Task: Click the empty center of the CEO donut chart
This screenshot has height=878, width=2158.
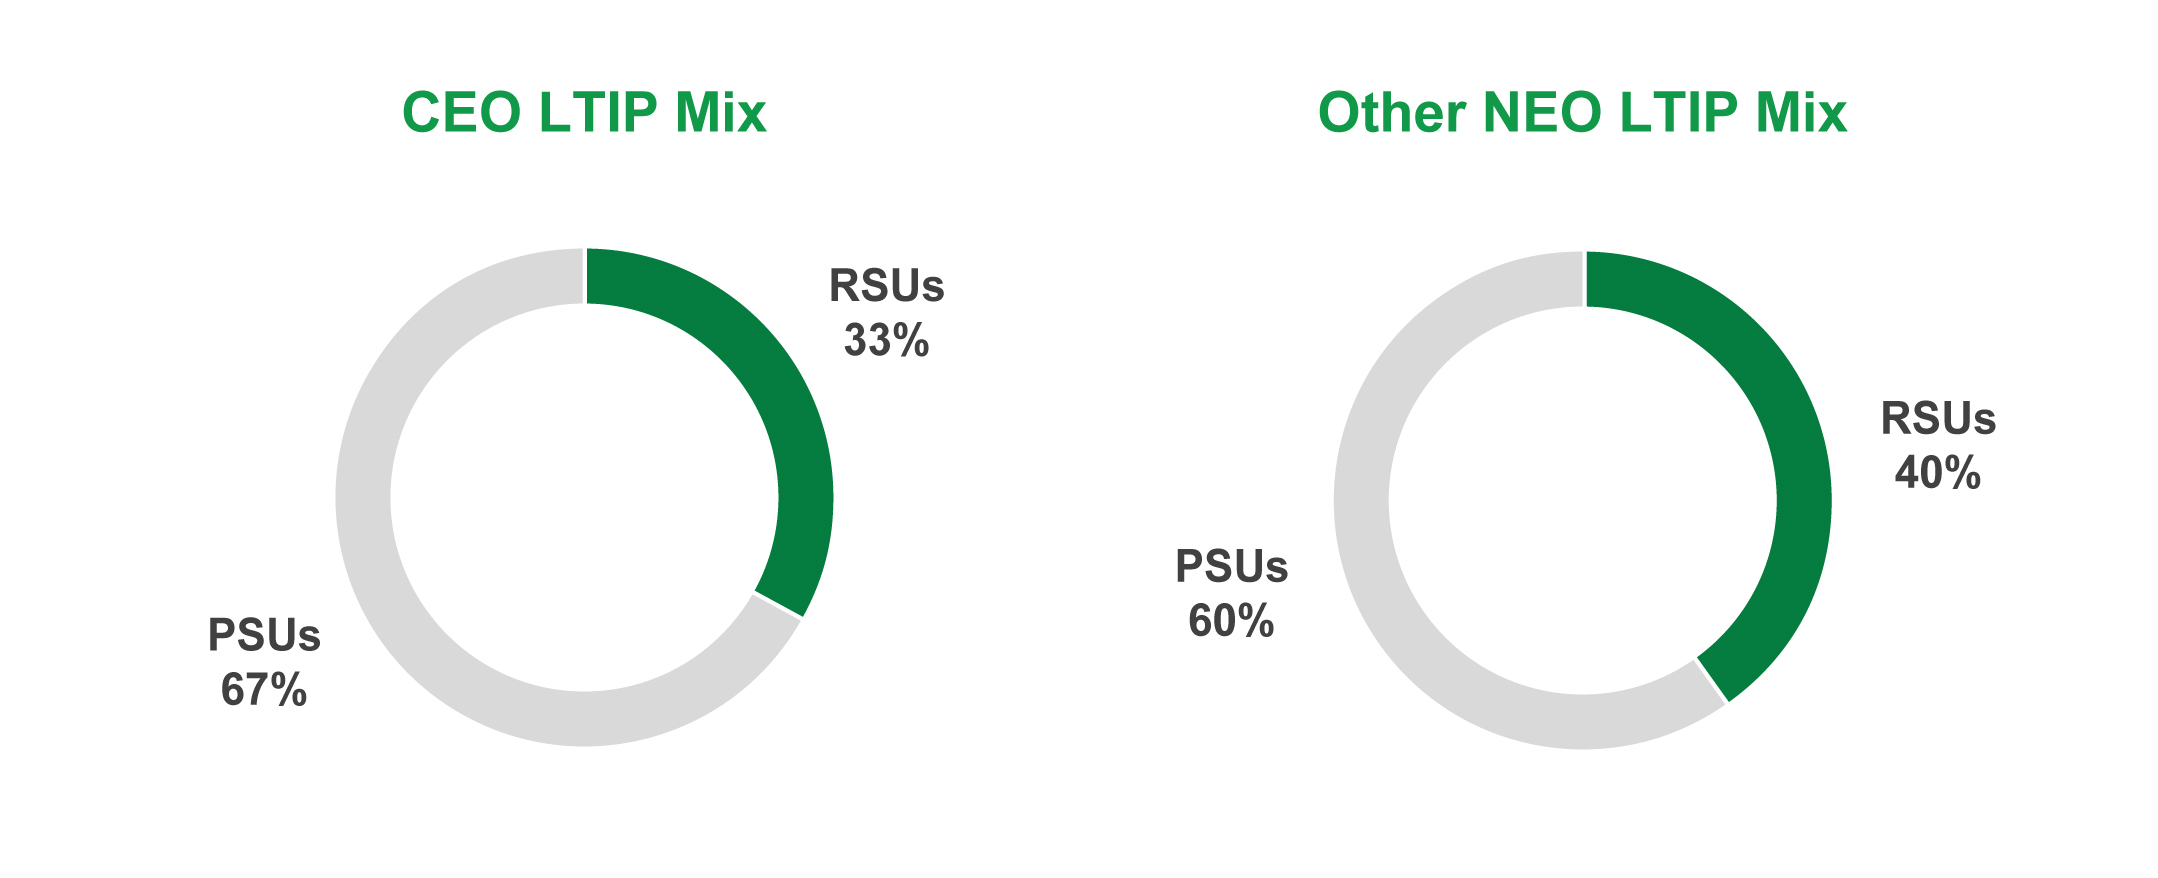Action: [584, 497]
